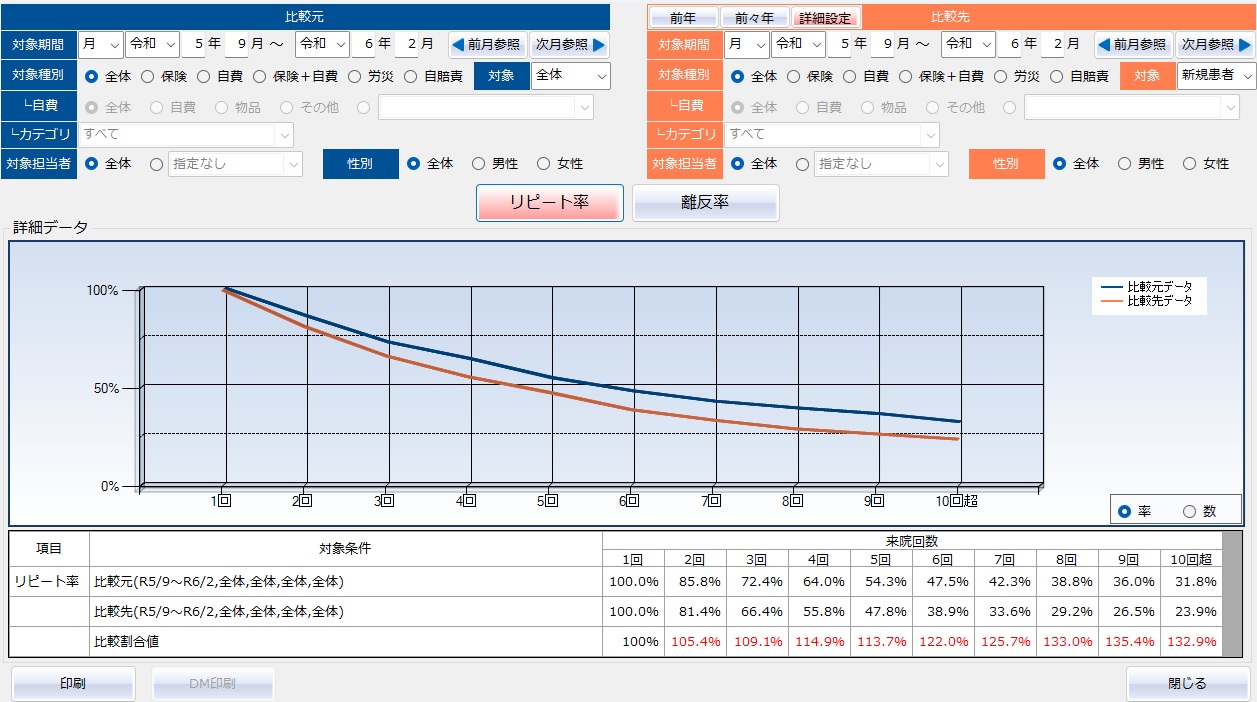The width and height of the screenshot is (1257, 702).
Task: Click 閉じる to close the window
Action: pyautogui.click(x=1187, y=684)
